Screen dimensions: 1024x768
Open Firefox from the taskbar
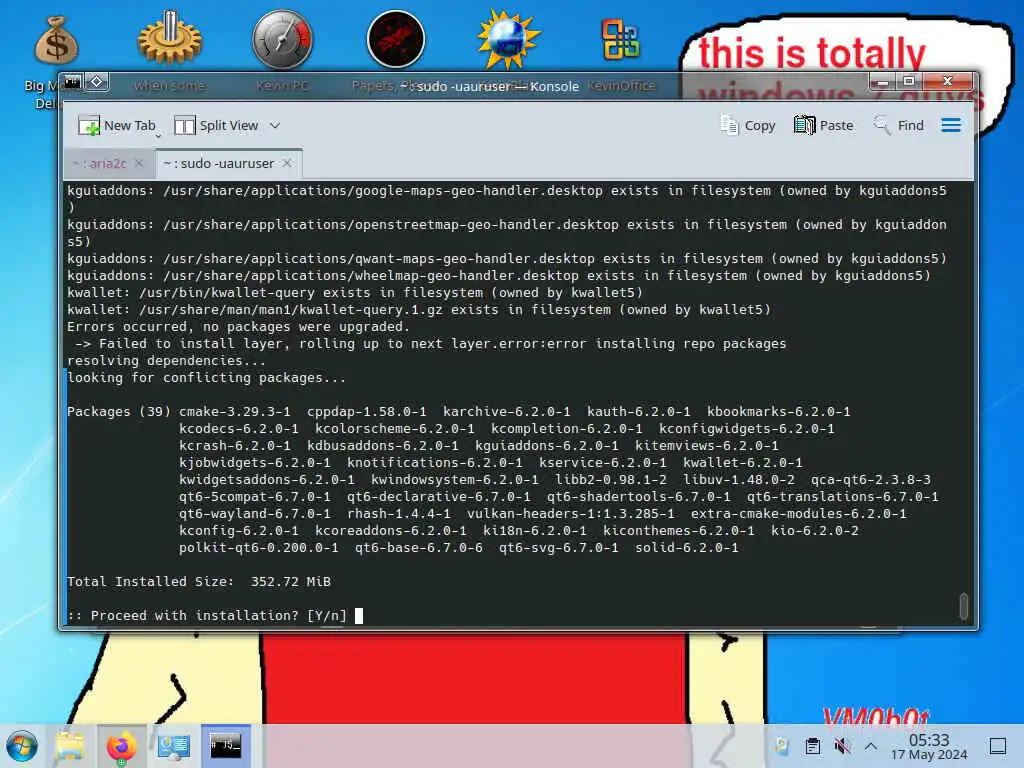coord(121,746)
